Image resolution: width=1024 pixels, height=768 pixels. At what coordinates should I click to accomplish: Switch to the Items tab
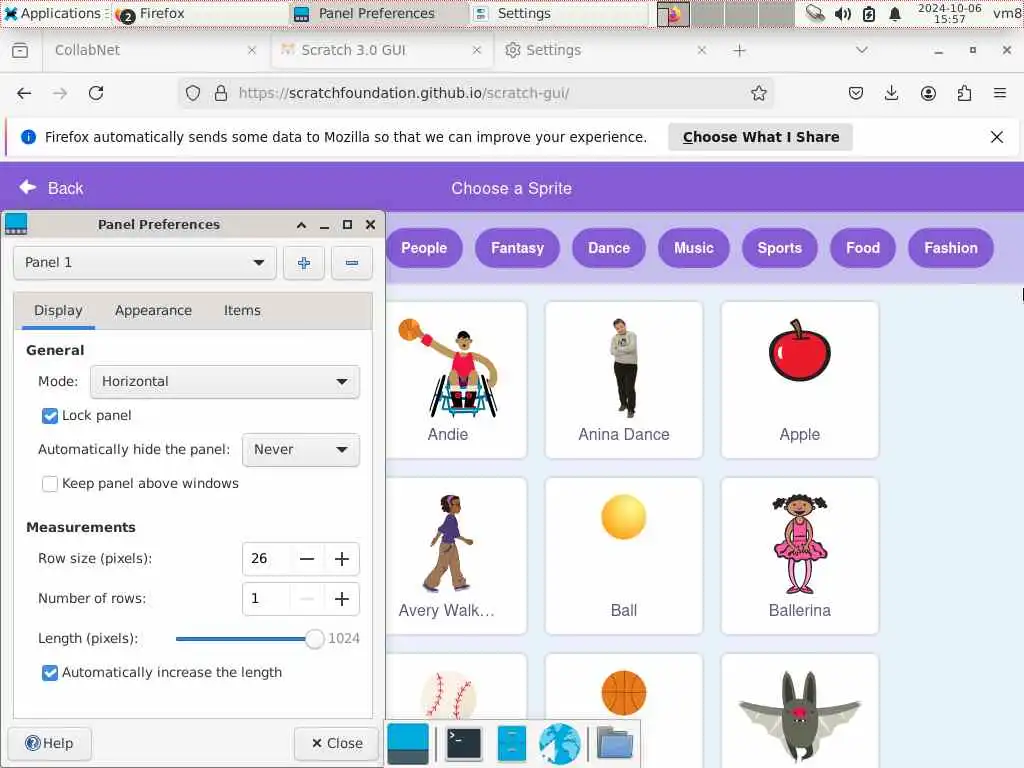pyautogui.click(x=242, y=311)
